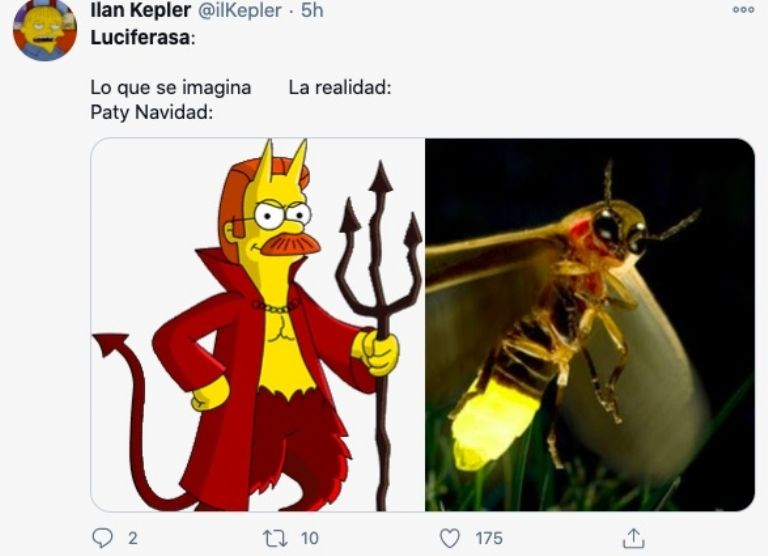Like the tweet with the heart icon

451,538
